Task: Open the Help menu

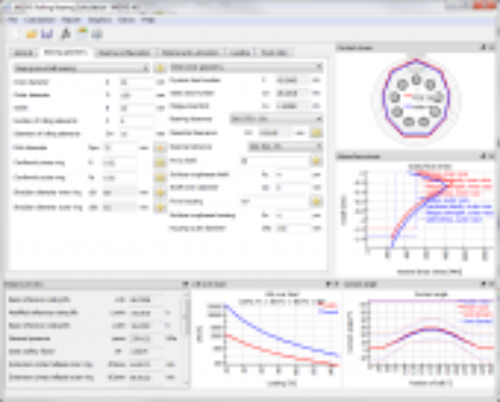Action: coord(148,20)
